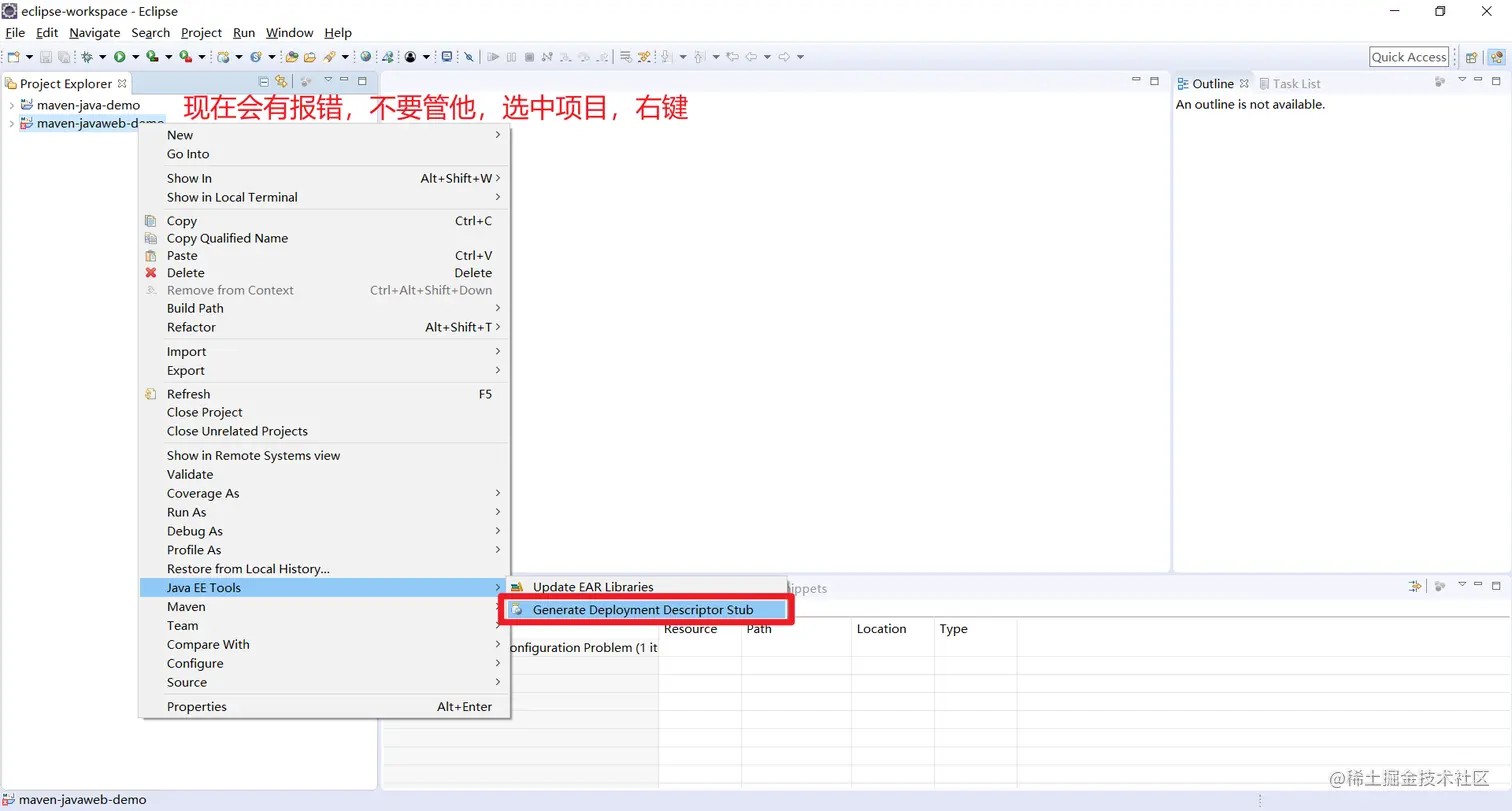1512x811 pixels.
Task: Click the Open Web Browser globe icon
Action: point(365,57)
